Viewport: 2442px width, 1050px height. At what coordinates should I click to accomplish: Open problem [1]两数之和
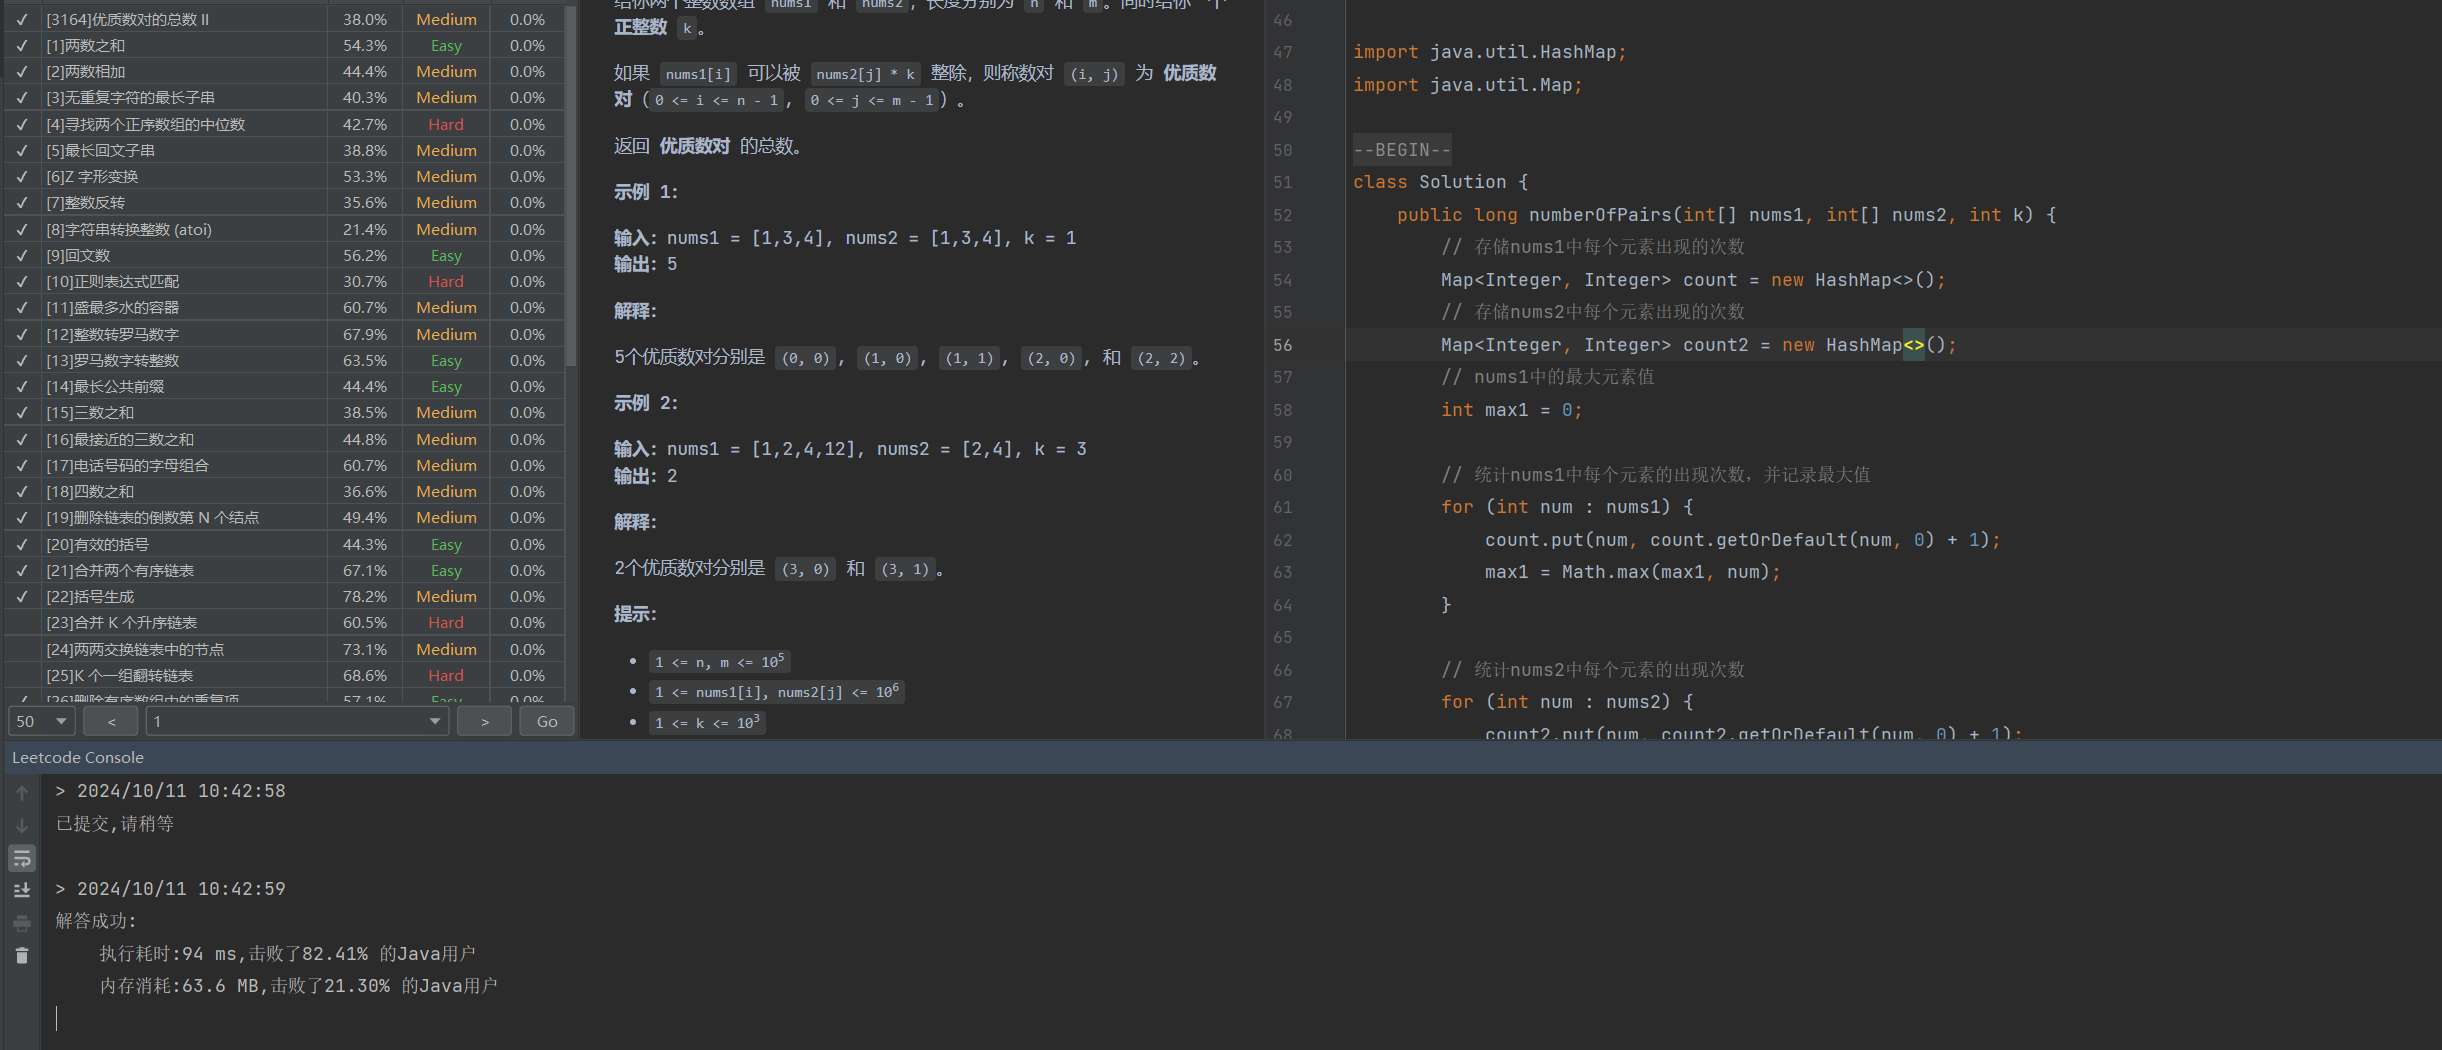tap(85, 45)
